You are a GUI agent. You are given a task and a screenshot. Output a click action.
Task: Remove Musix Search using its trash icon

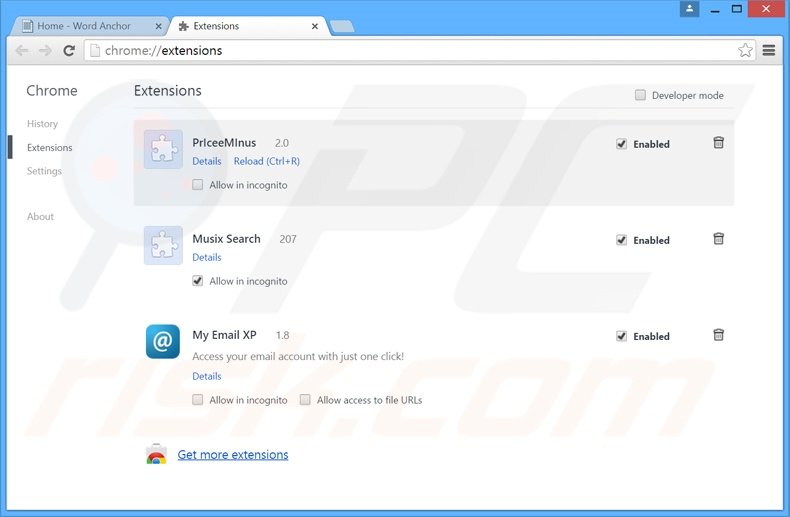[718, 239]
